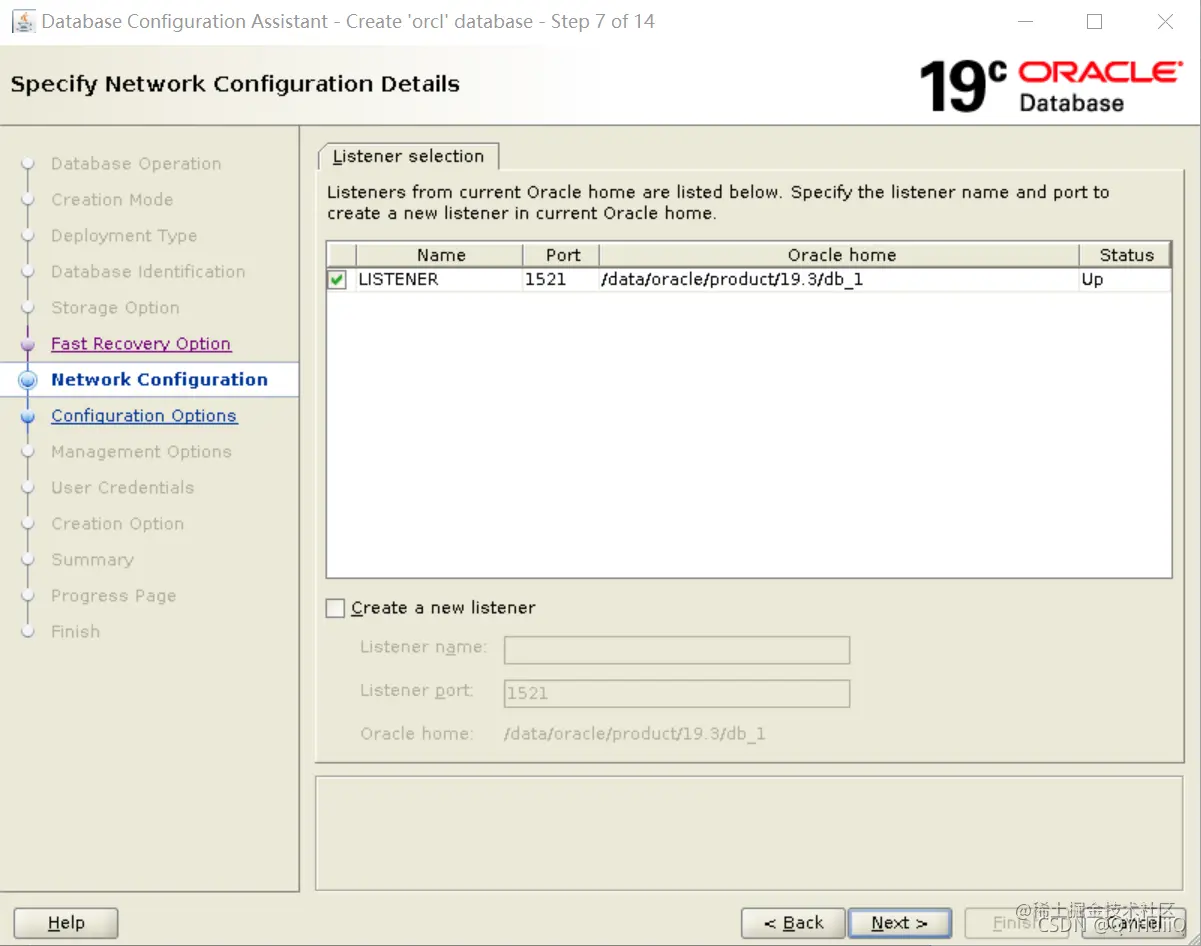Maximize the Database Configuration Assistant window
This screenshot has height=946, width=1201.
[1094, 22]
